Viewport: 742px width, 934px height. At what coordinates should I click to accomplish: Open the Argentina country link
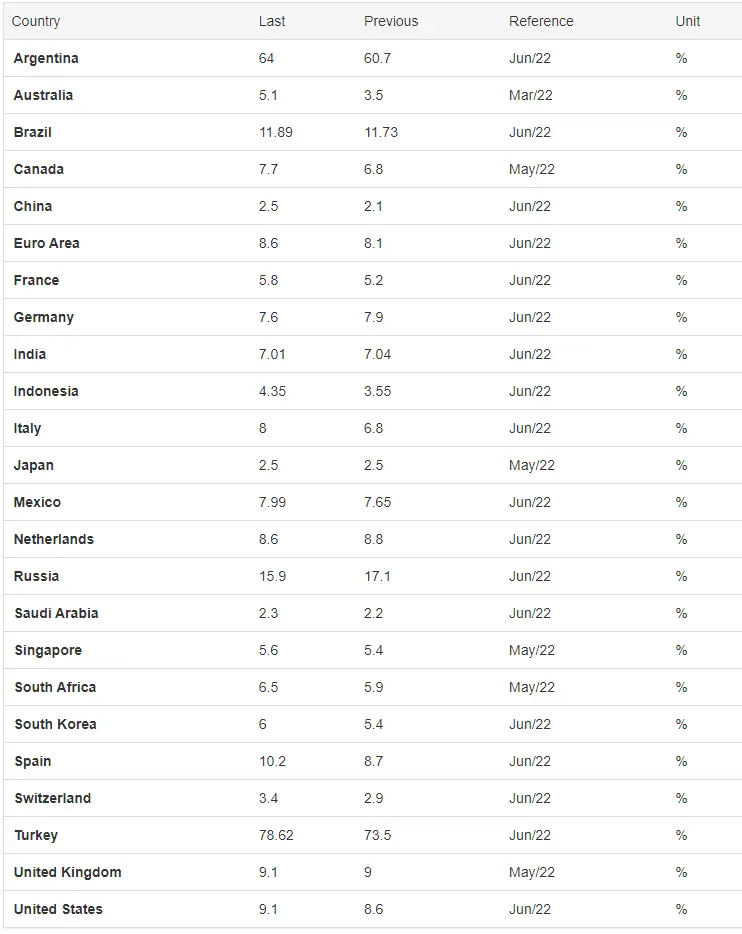coord(46,58)
